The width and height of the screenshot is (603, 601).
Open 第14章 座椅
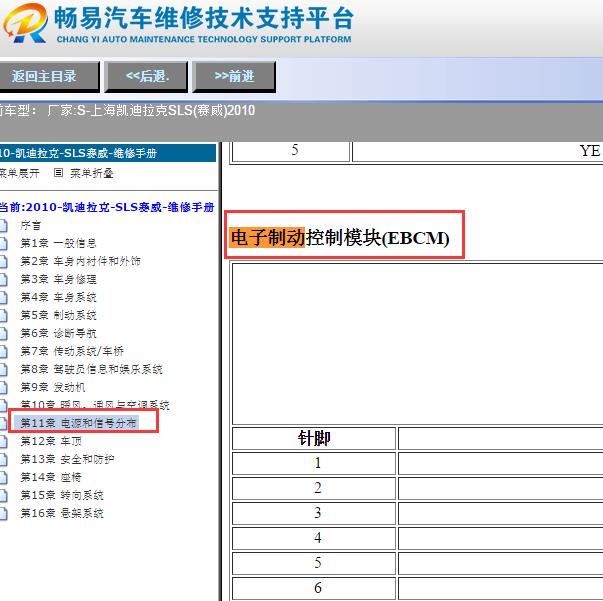(x=51, y=477)
